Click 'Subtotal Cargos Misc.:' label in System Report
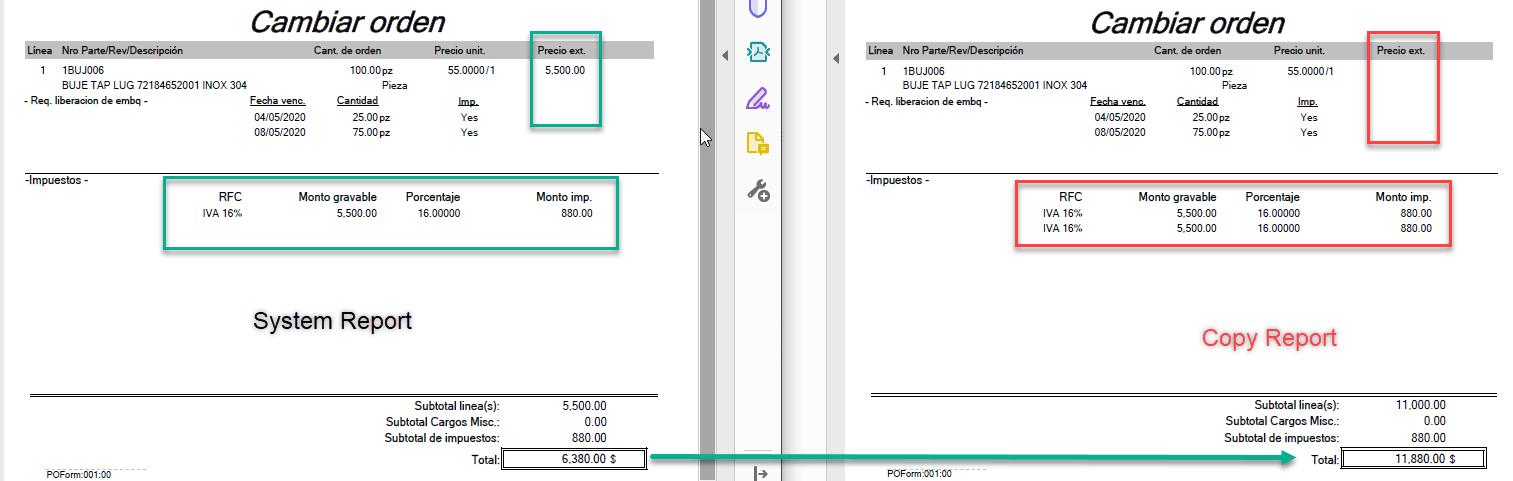The height and width of the screenshot is (481, 1513). 442,422
